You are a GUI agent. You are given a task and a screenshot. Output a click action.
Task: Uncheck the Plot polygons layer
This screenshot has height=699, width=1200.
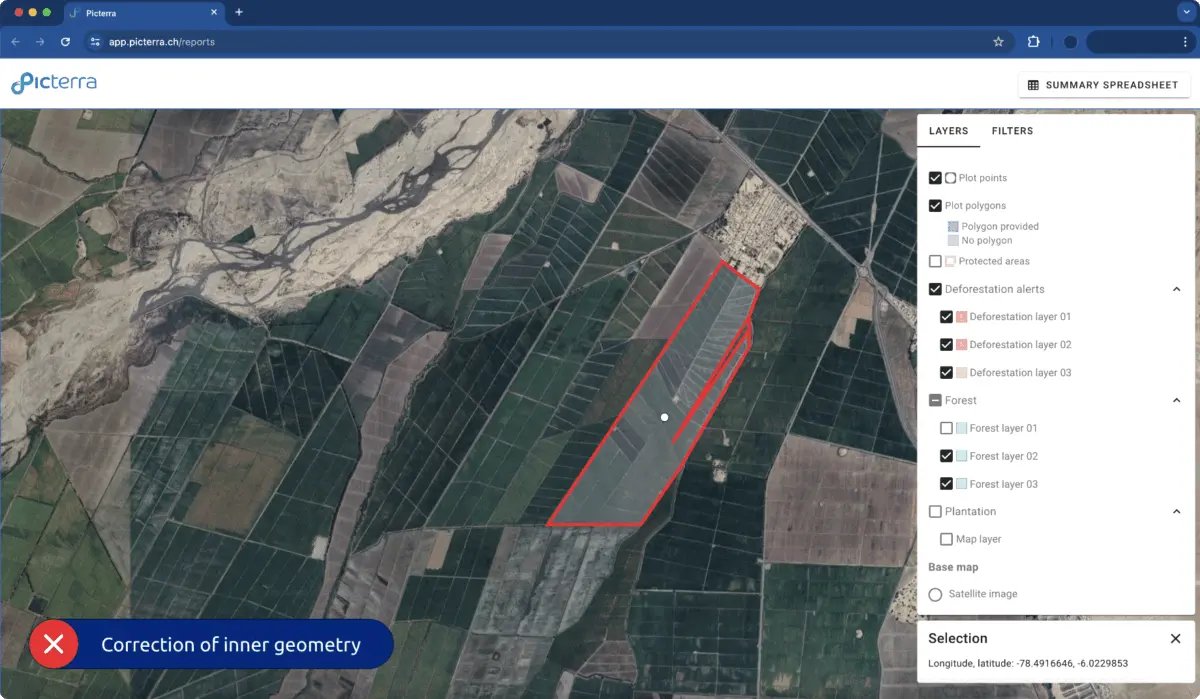[935, 206]
